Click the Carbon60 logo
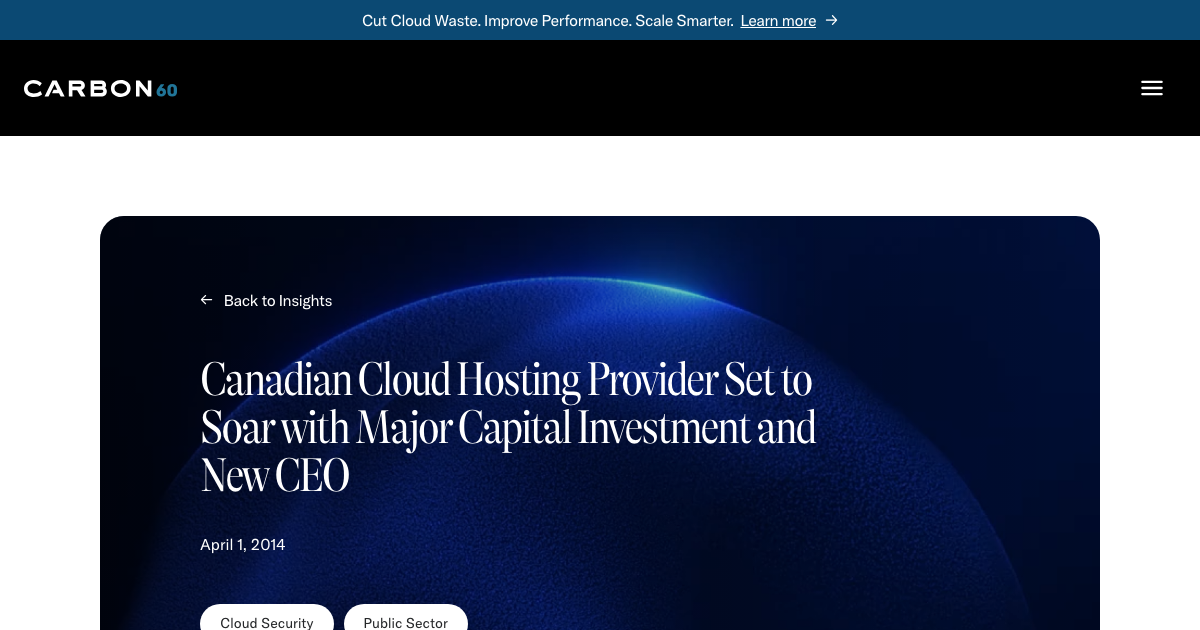1200x630 pixels. [x=100, y=89]
